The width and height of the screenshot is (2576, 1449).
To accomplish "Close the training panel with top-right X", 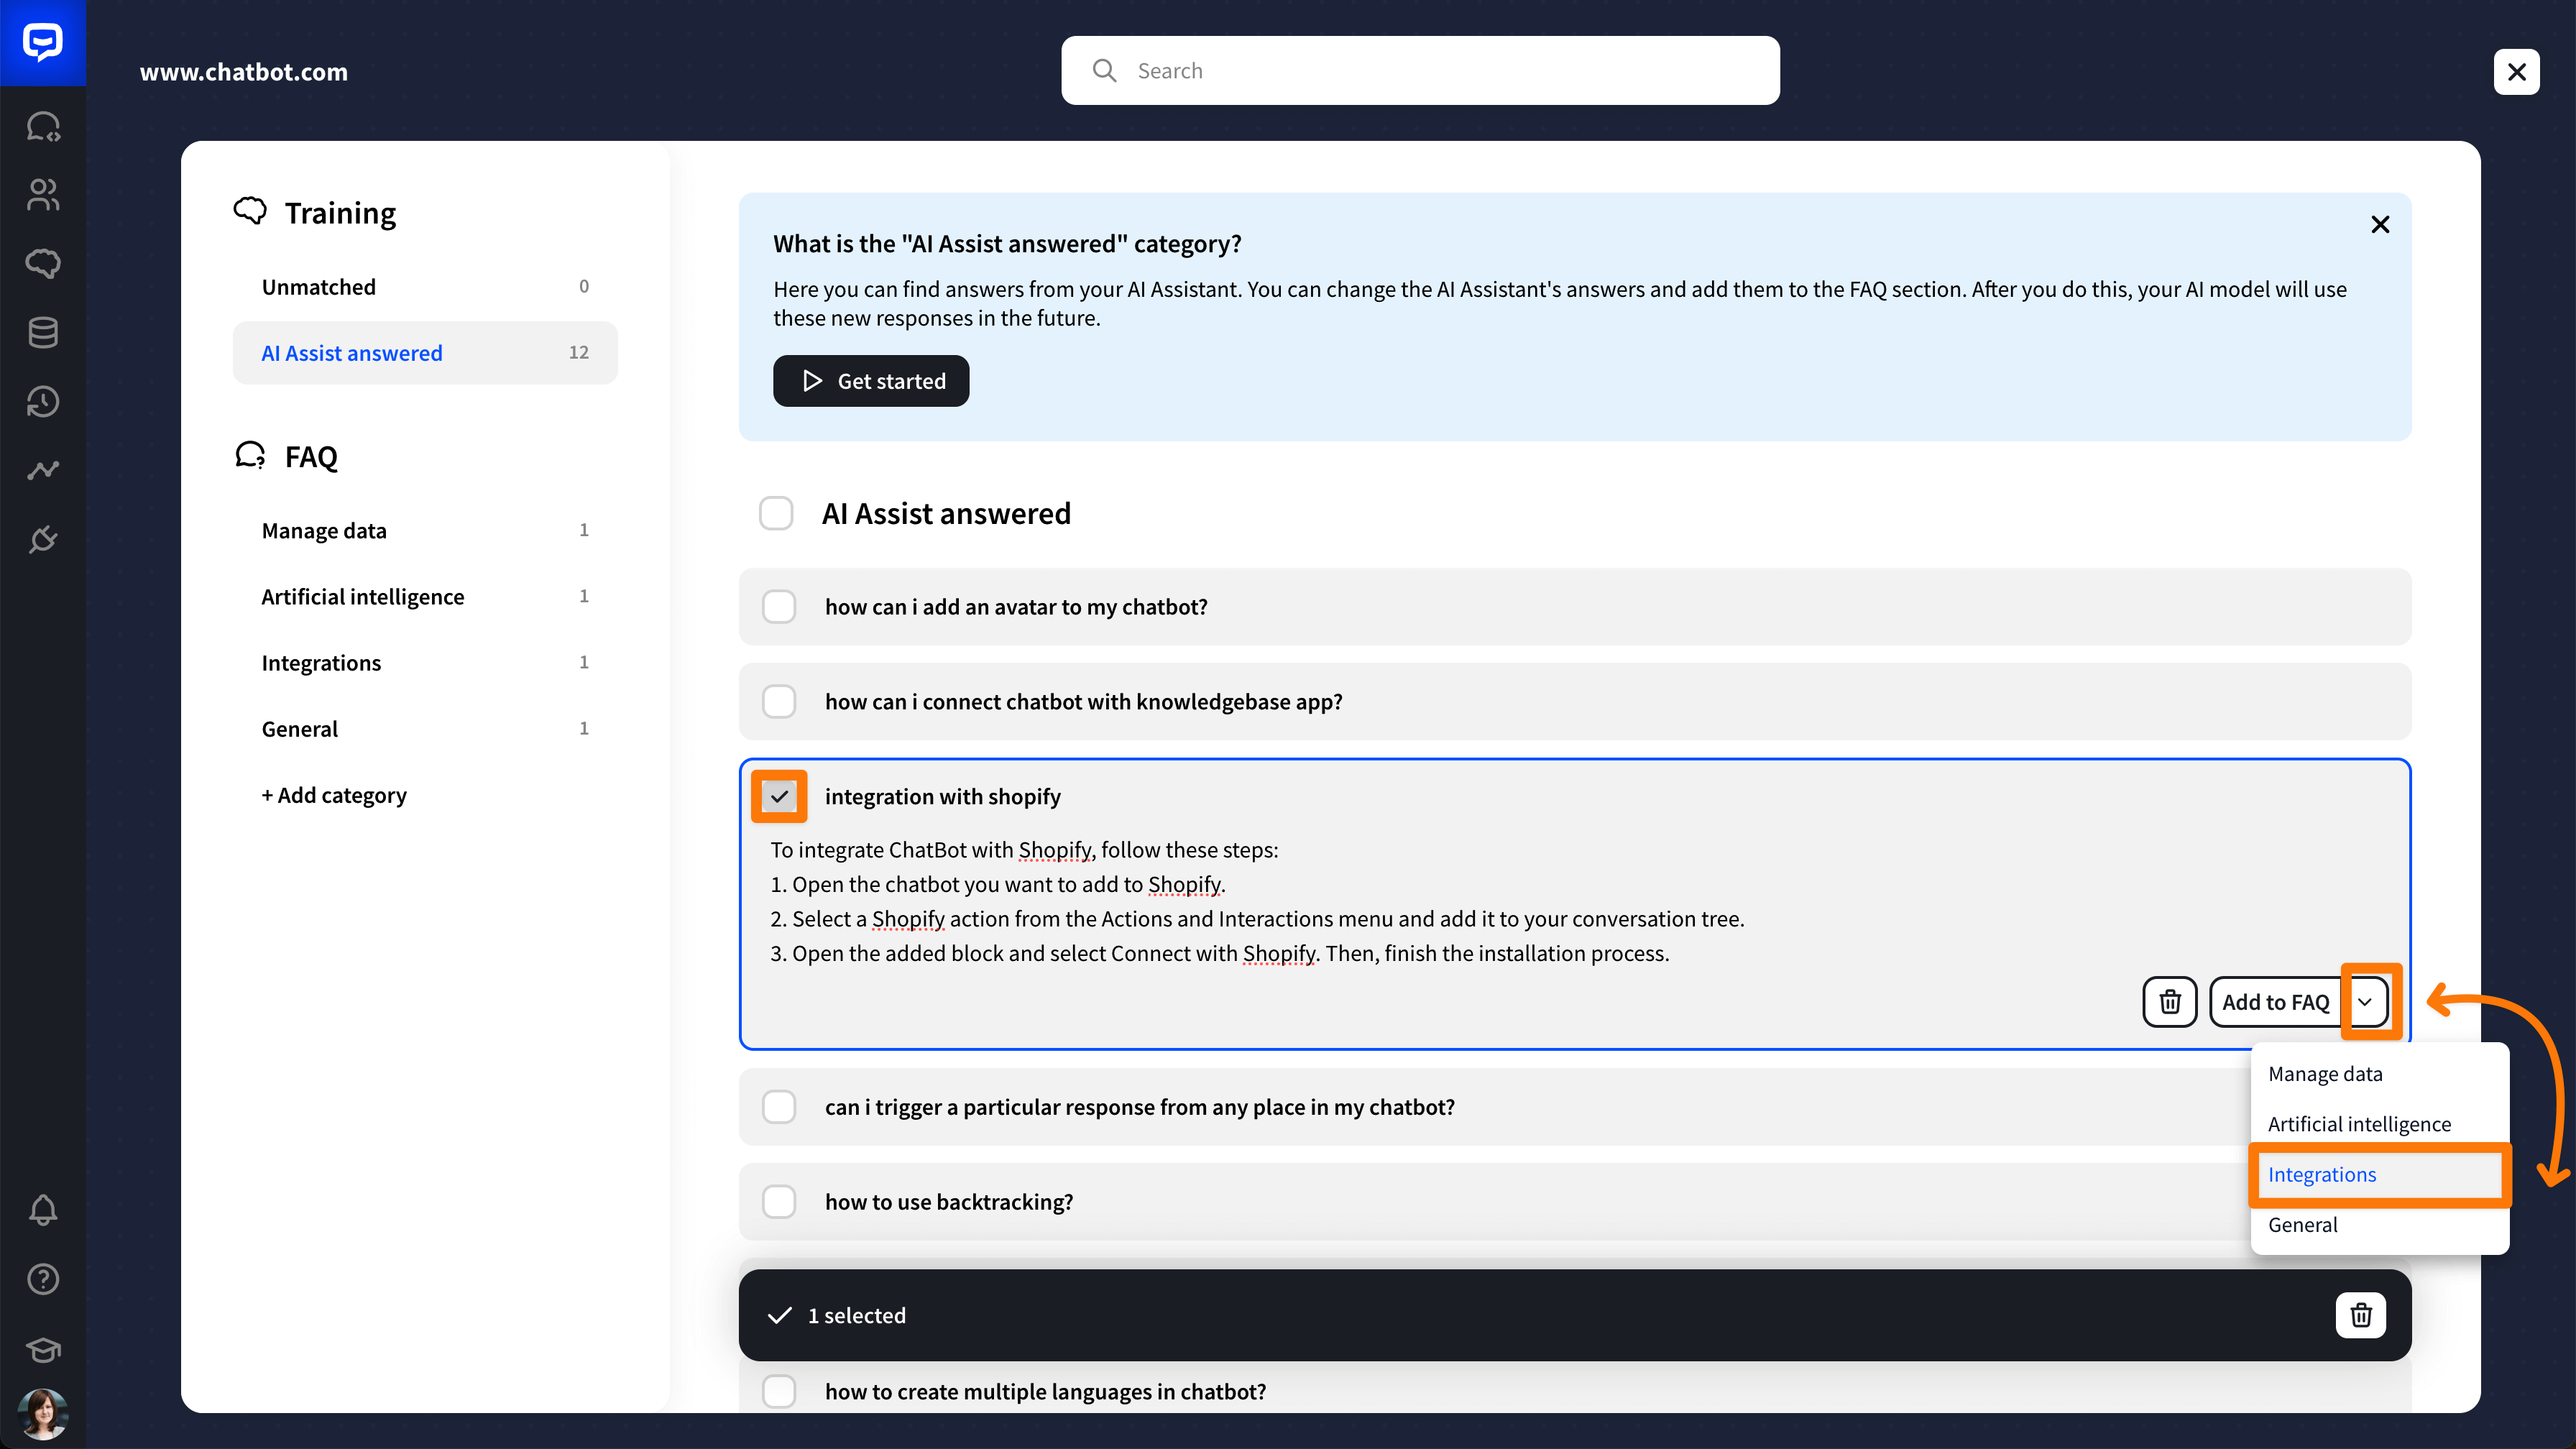I will (2517, 72).
